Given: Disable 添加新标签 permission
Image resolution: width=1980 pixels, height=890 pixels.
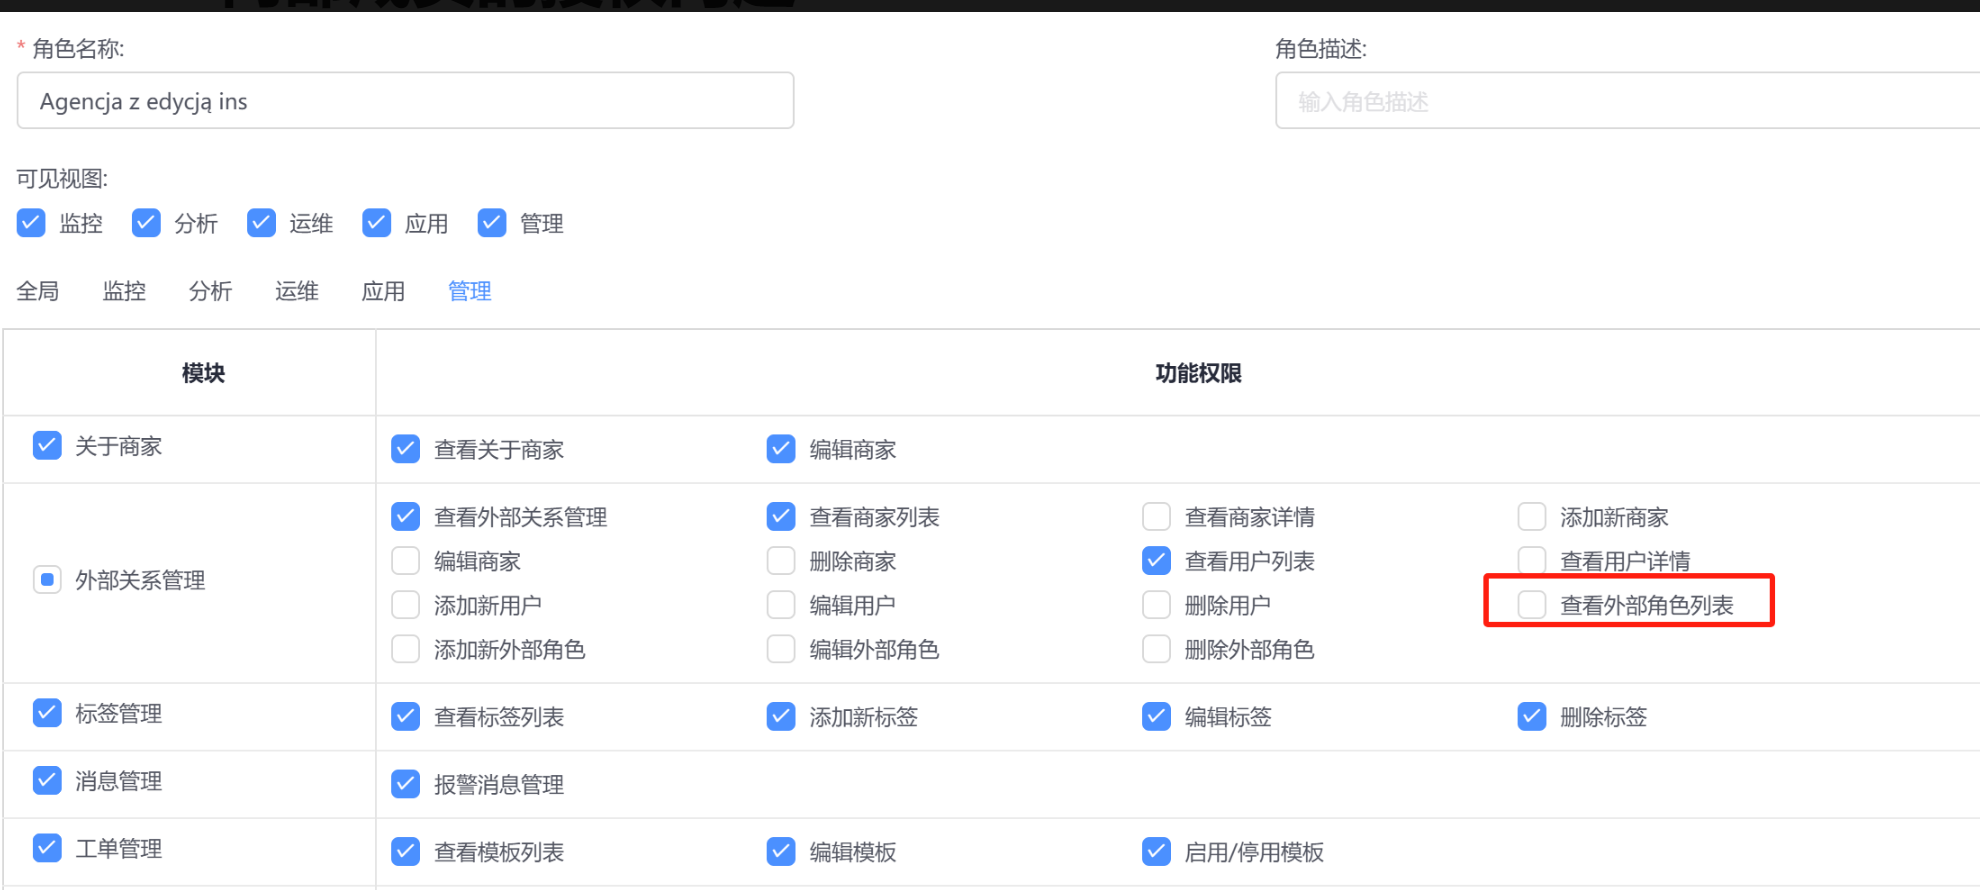Looking at the screenshot, I should pos(781,716).
